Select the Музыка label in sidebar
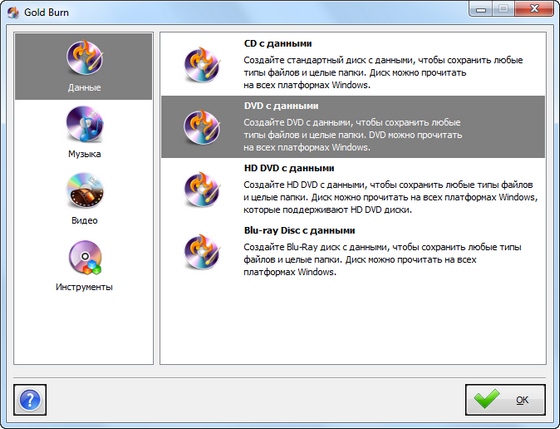Image resolution: width=560 pixels, height=429 pixels. pos(85,154)
